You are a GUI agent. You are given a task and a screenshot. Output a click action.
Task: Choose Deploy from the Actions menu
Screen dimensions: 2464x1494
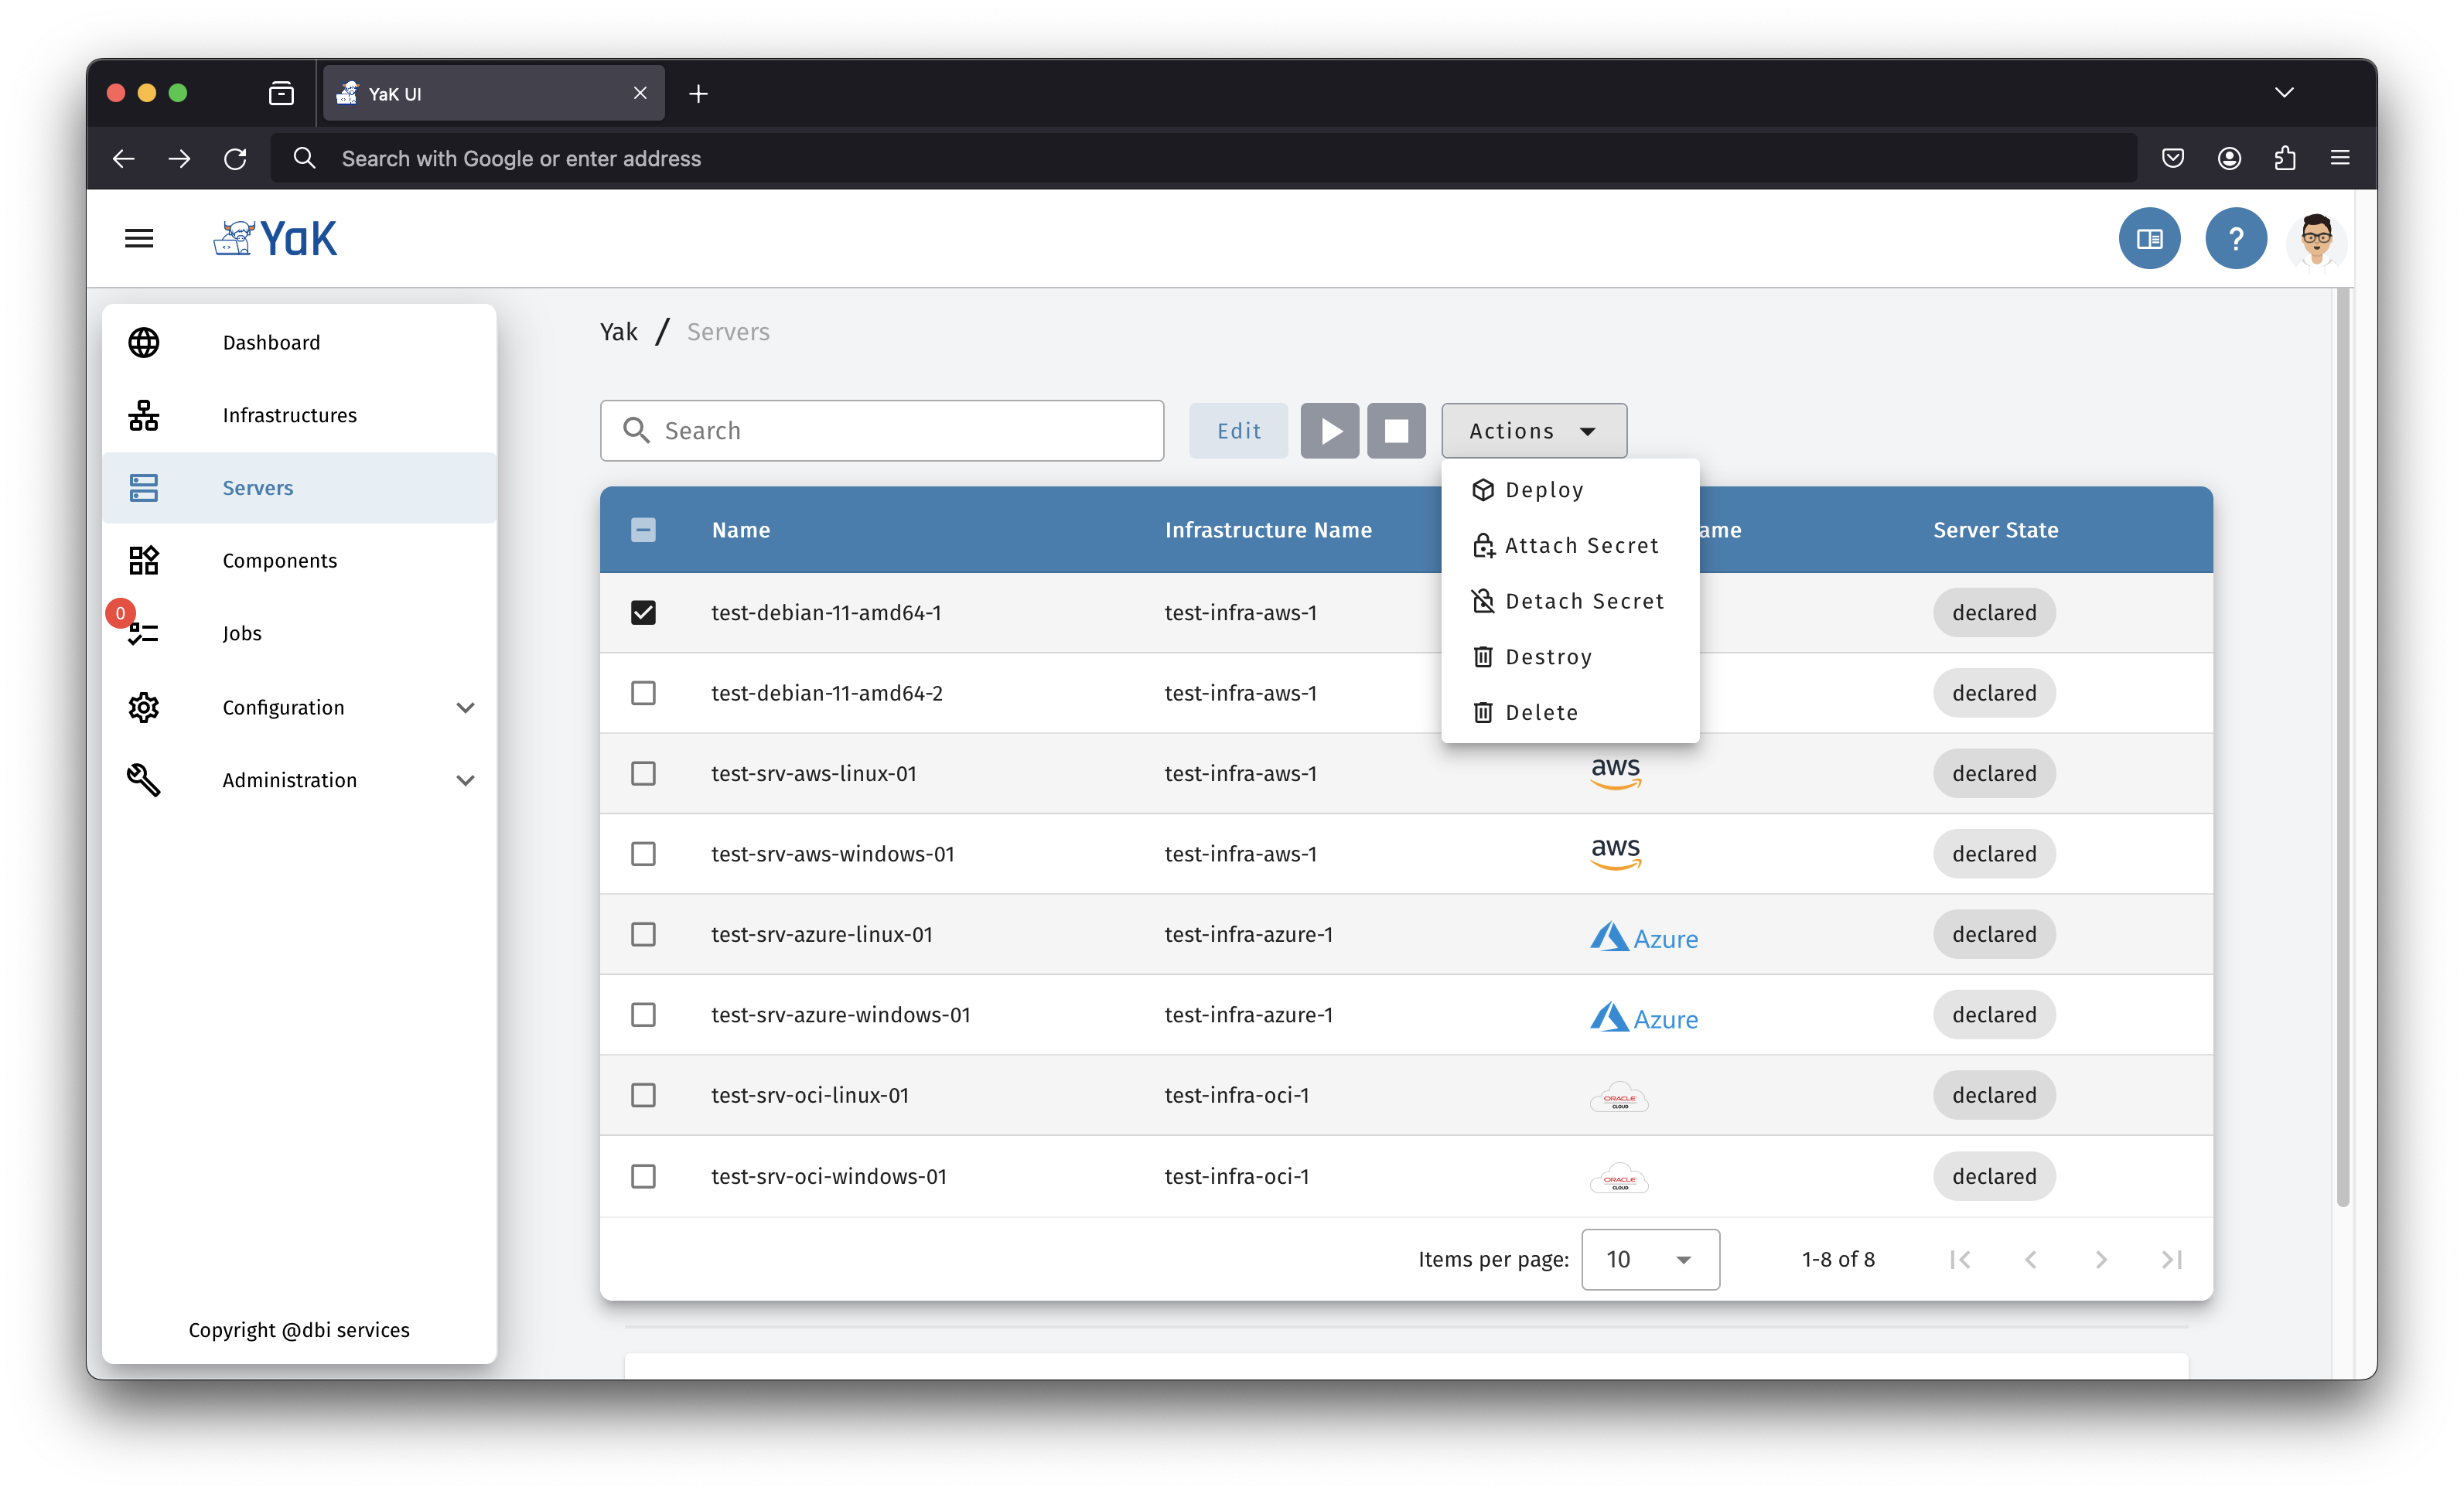(1543, 490)
